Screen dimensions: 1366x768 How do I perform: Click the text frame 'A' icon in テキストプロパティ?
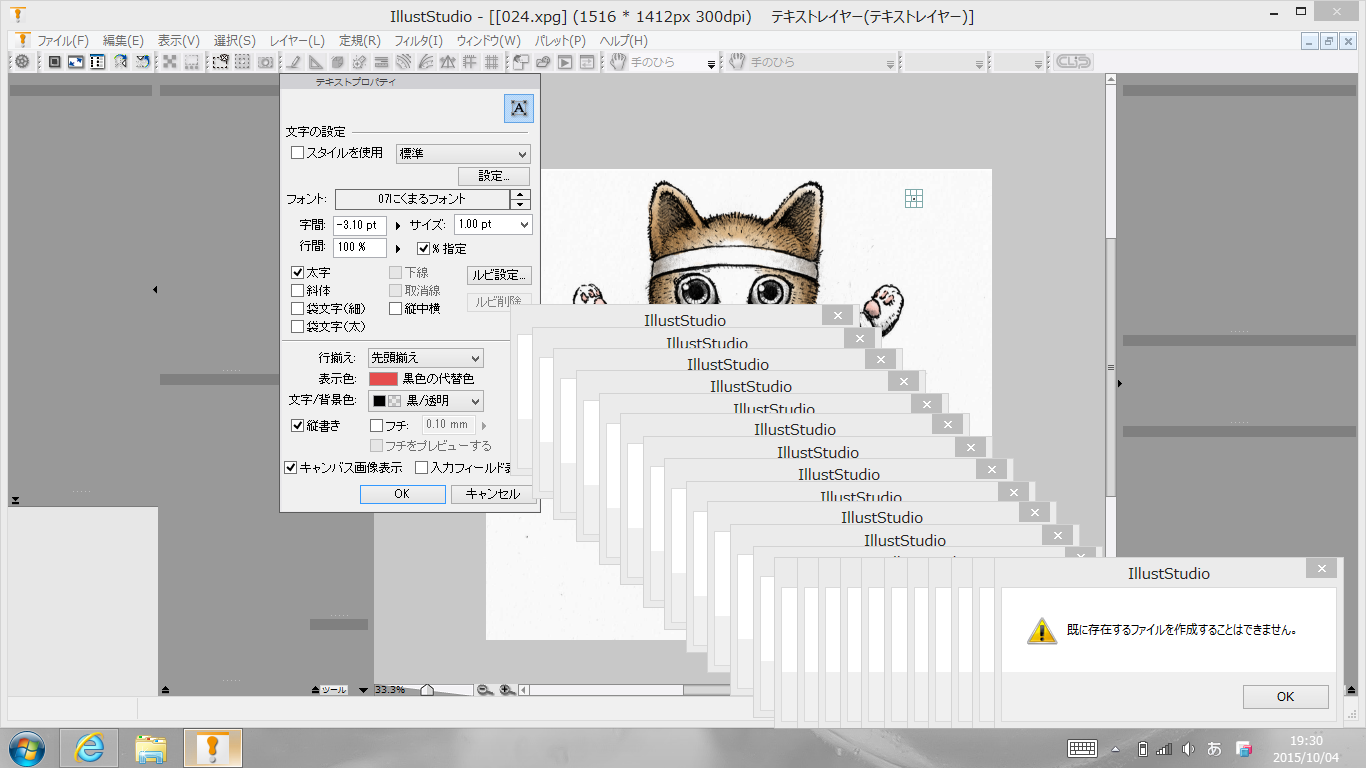pyautogui.click(x=519, y=108)
